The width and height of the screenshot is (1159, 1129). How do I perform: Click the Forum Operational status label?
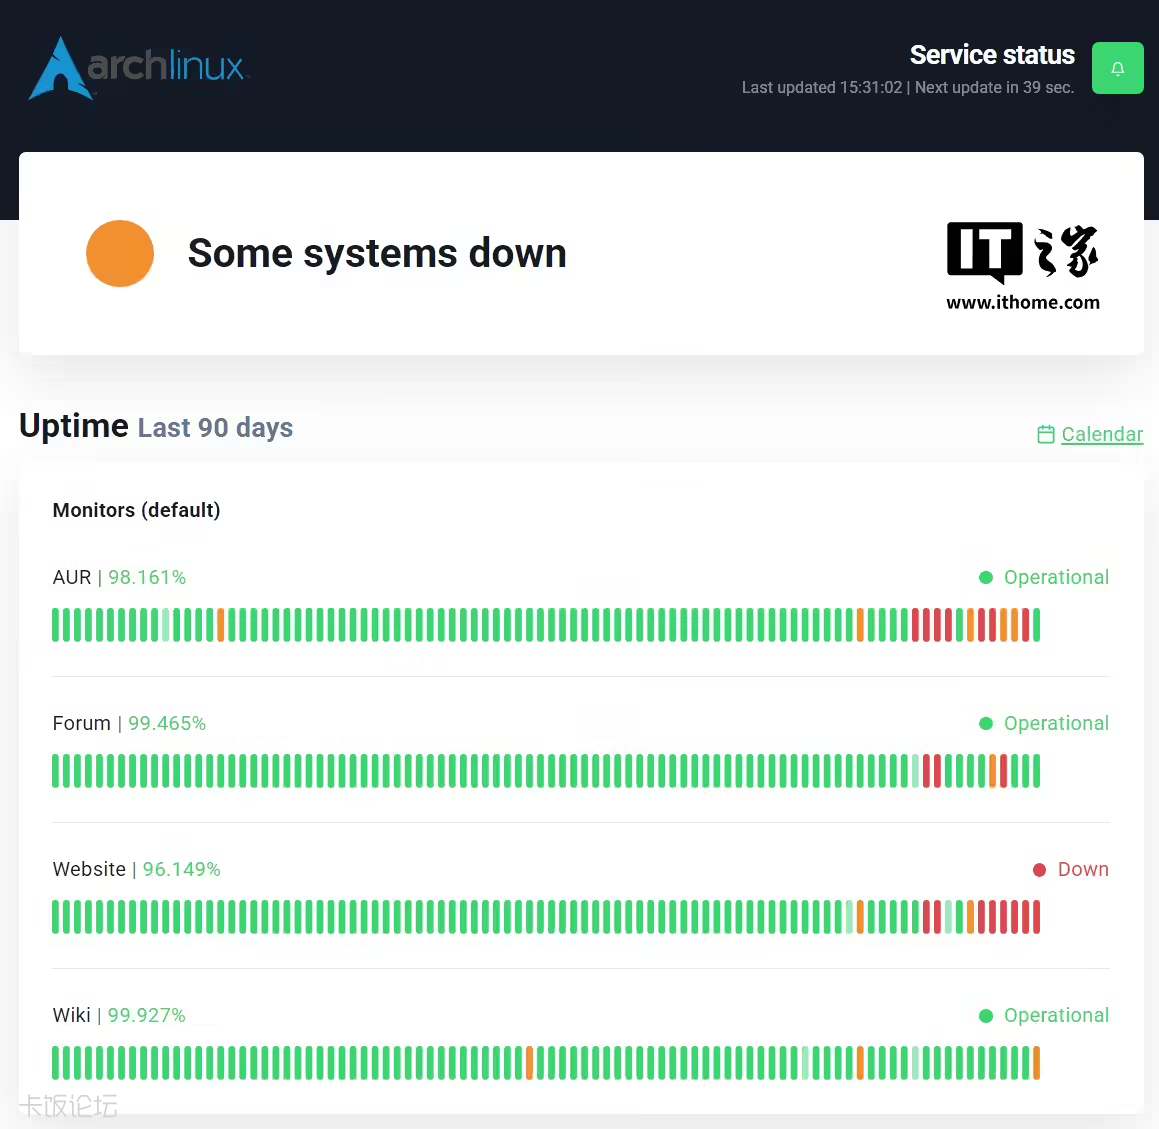[1056, 724]
